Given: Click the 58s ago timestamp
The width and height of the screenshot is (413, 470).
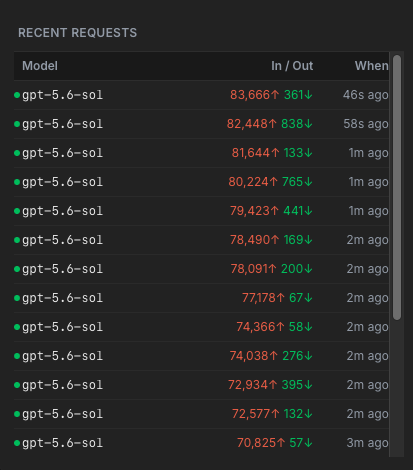Looking at the screenshot, I should pos(366,124).
